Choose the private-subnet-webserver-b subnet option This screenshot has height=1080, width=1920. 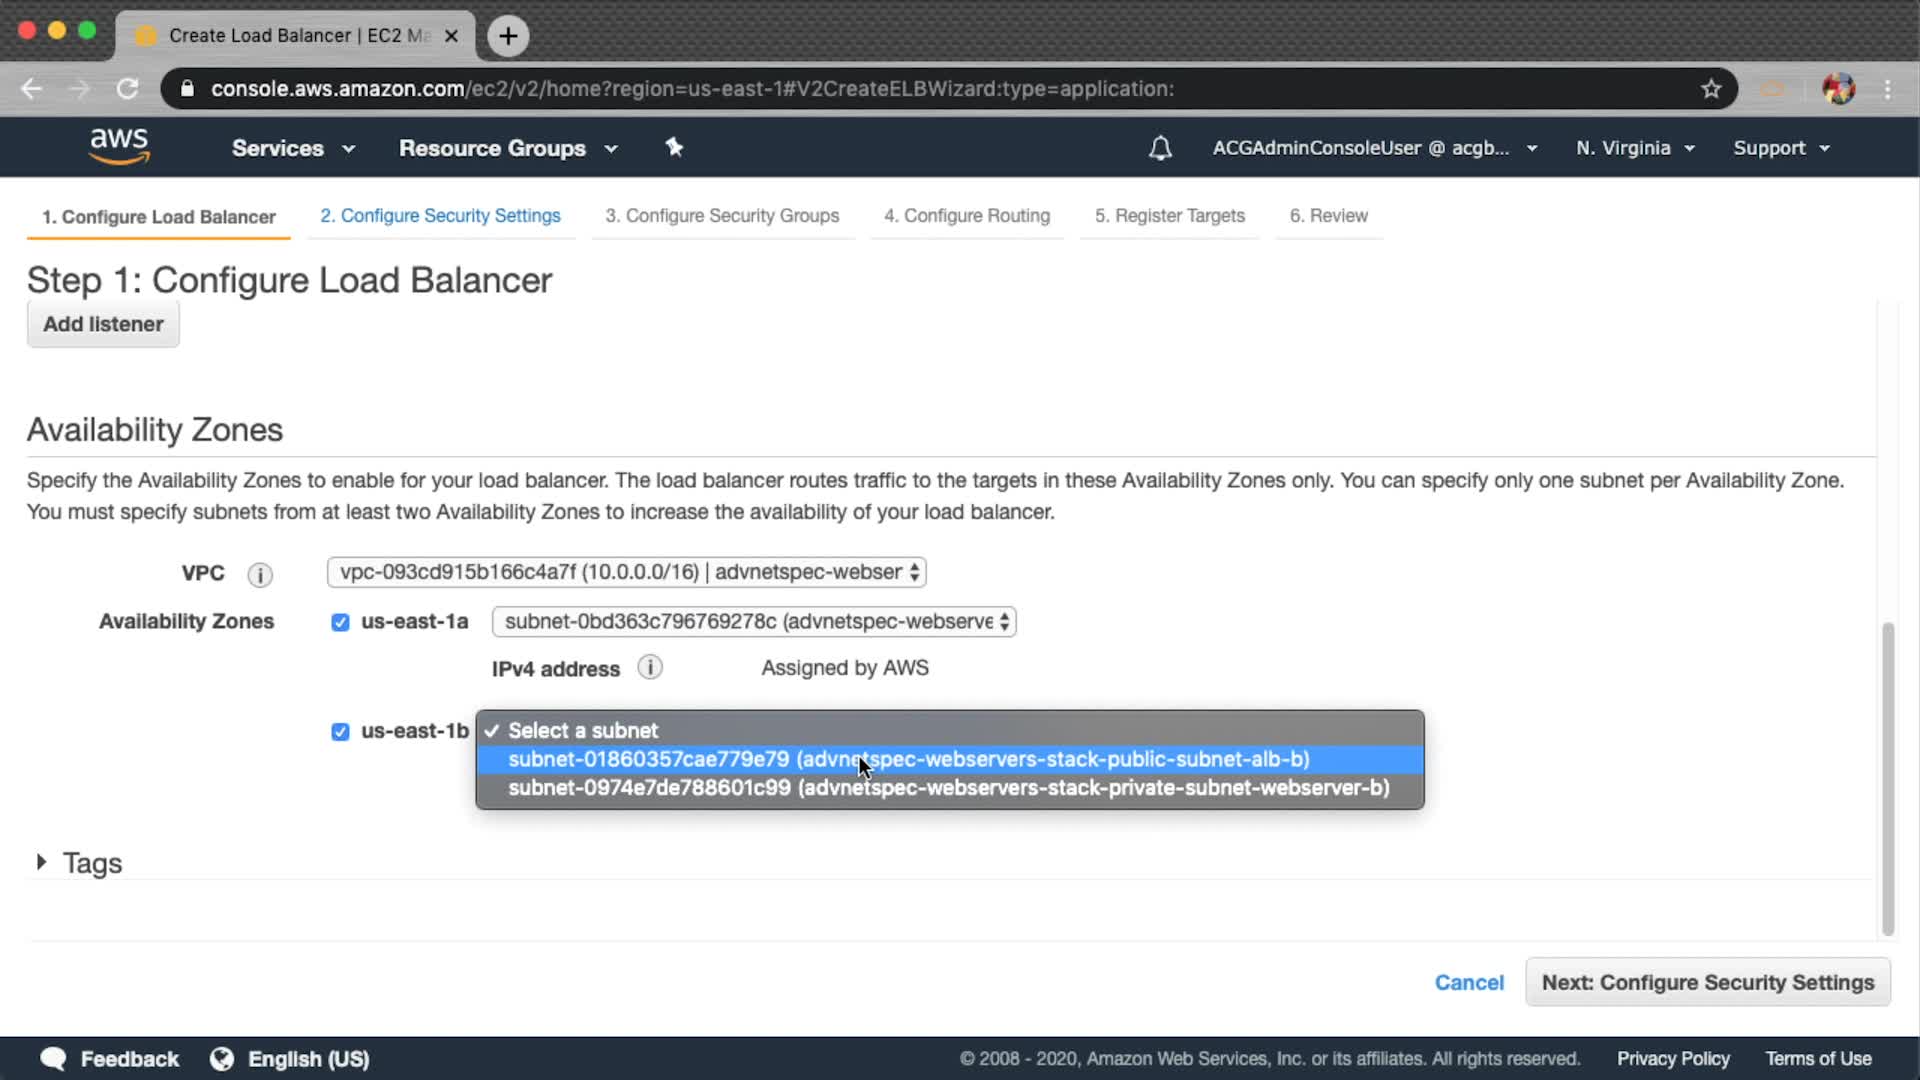[948, 788]
